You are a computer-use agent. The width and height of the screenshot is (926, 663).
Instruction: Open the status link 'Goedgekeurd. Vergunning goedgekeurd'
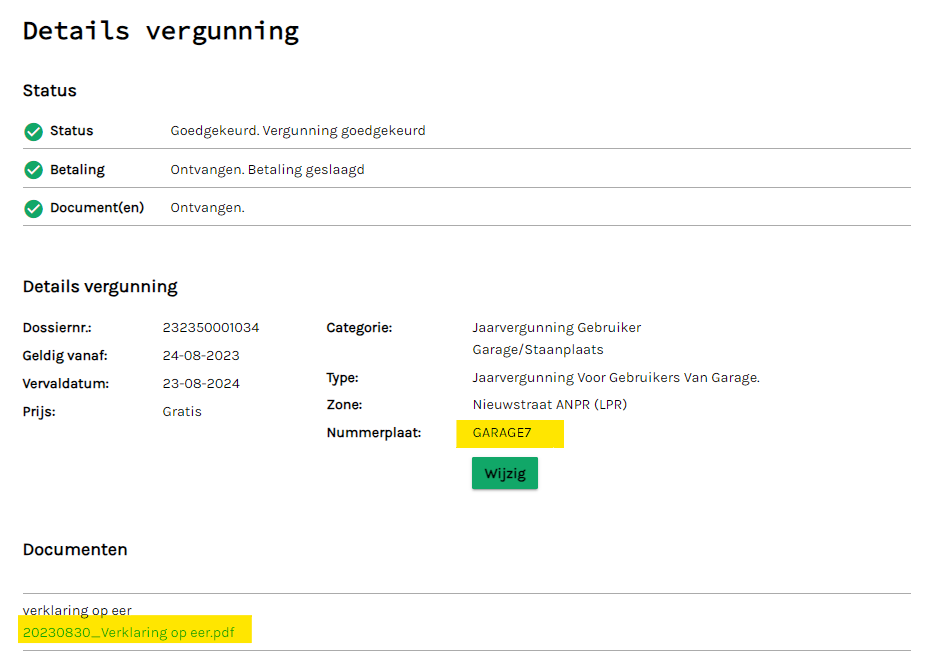coord(297,131)
